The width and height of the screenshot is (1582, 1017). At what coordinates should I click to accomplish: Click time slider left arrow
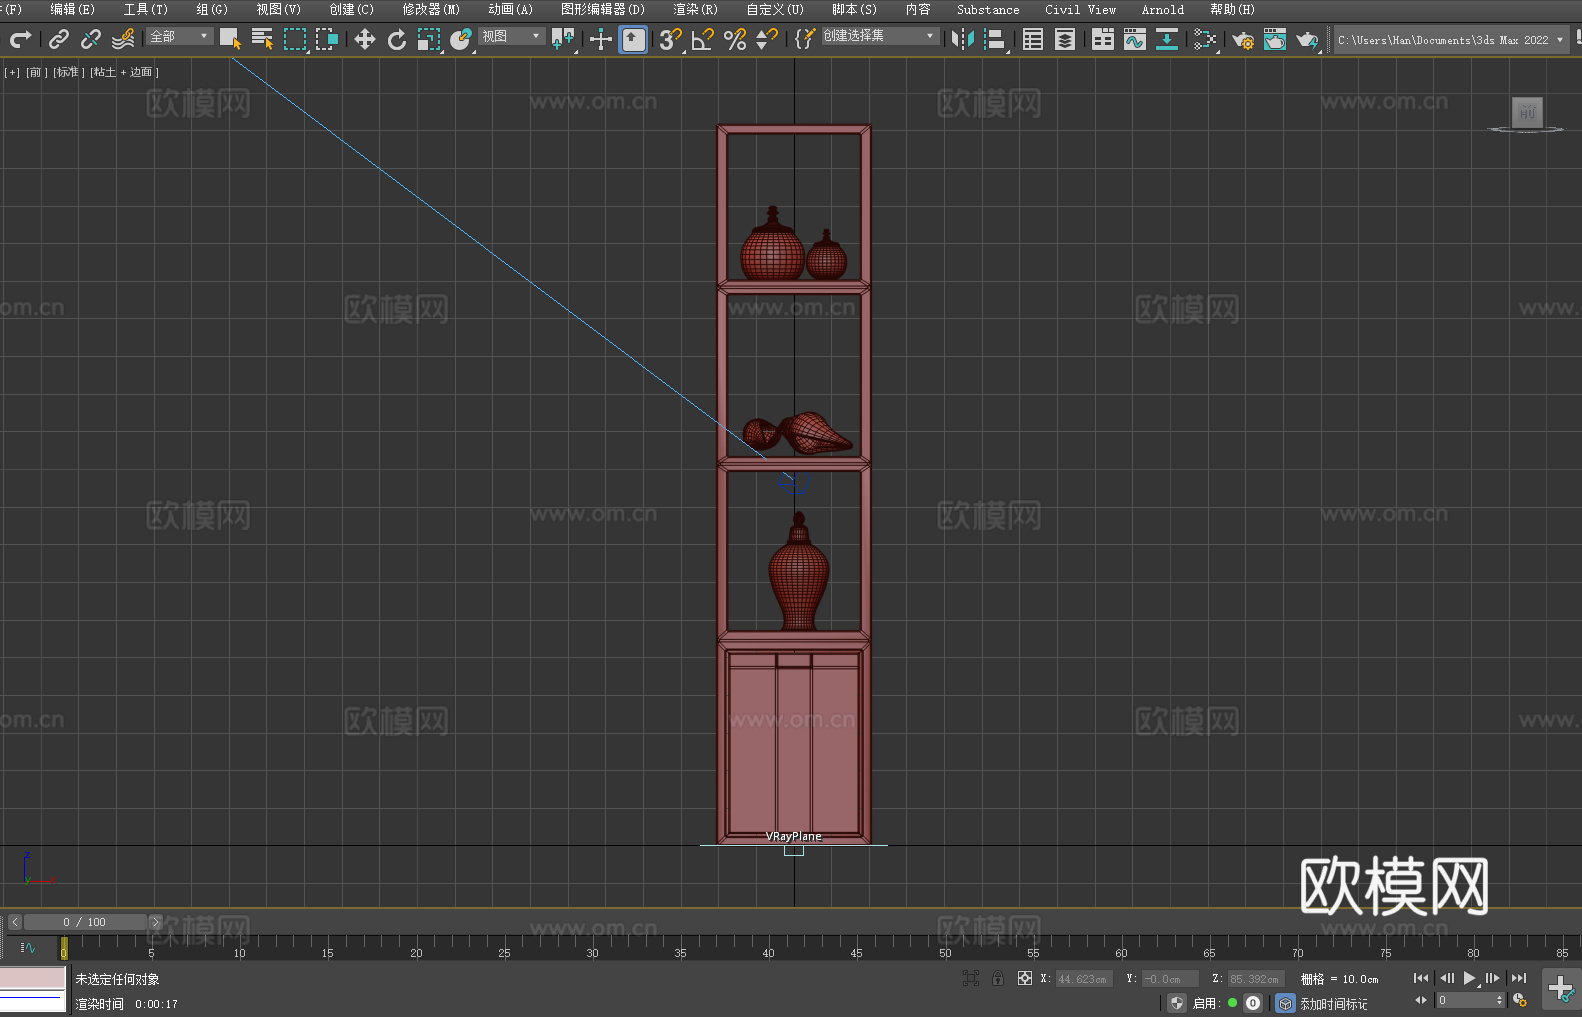pos(15,922)
